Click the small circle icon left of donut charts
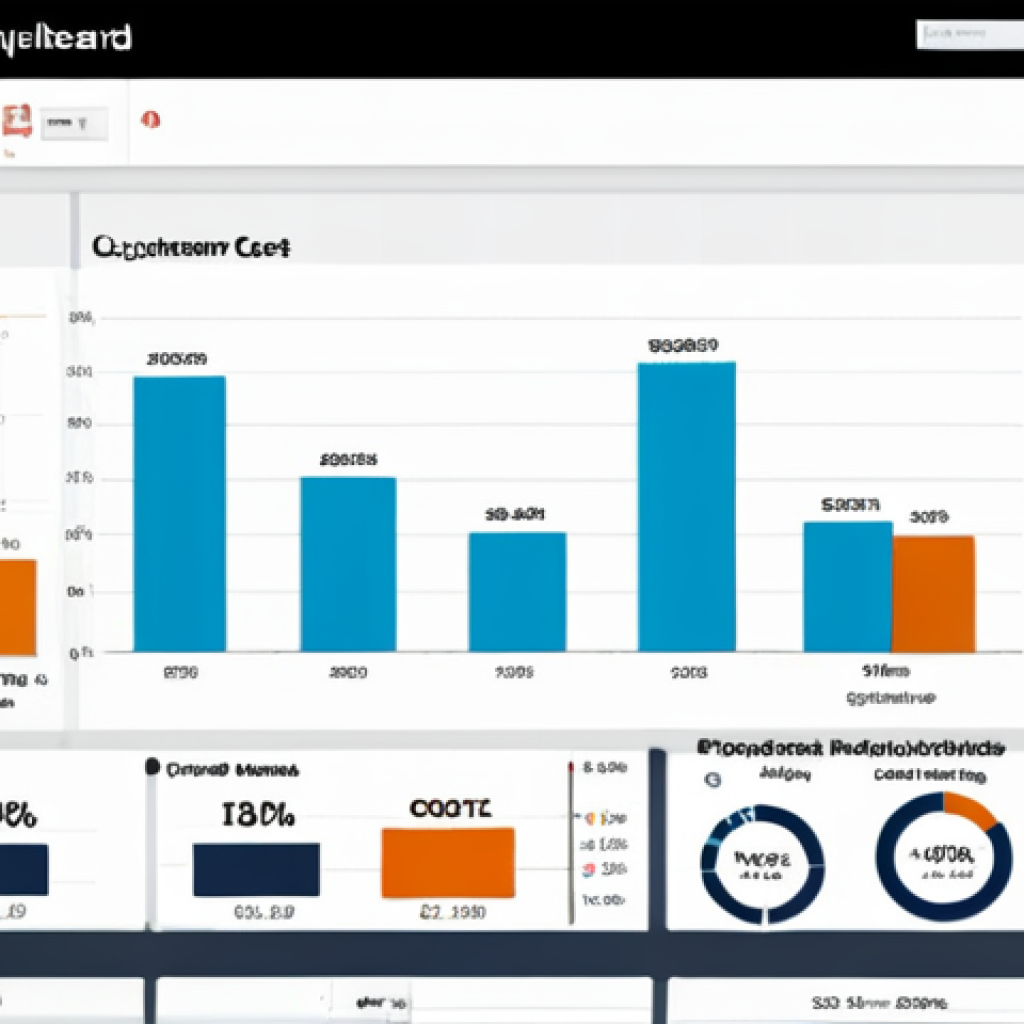Screen dimensions: 1024x1024 pyautogui.click(x=712, y=779)
